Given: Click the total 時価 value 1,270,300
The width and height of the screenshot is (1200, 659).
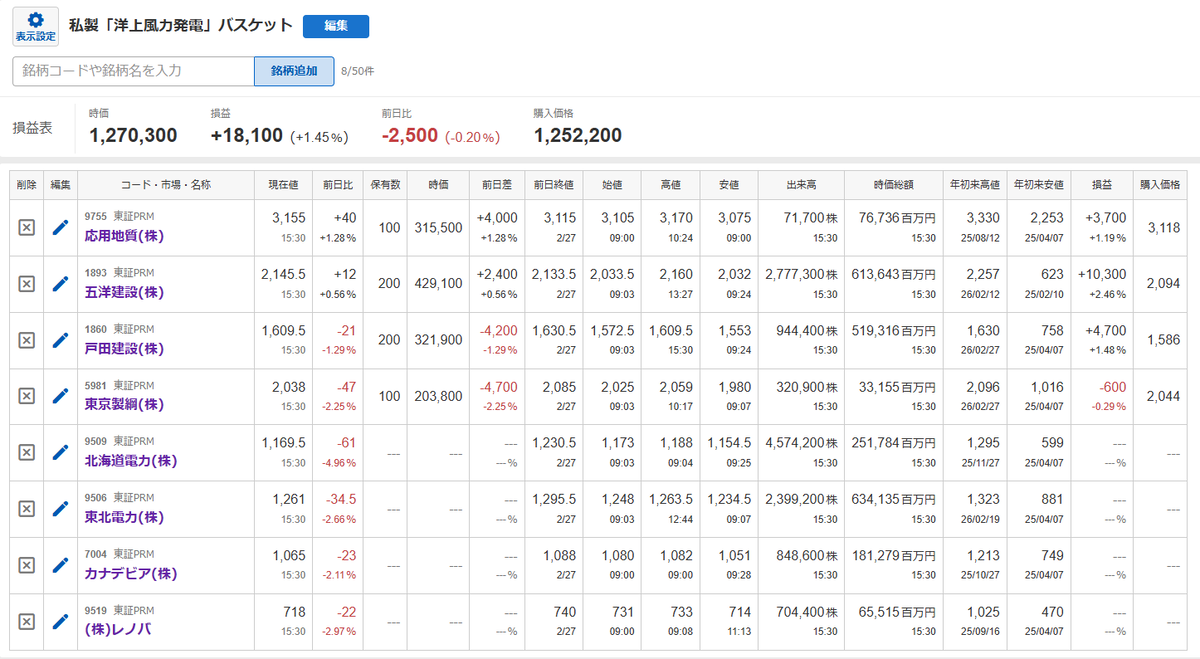Looking at the screenshot, I should point(133,135).
